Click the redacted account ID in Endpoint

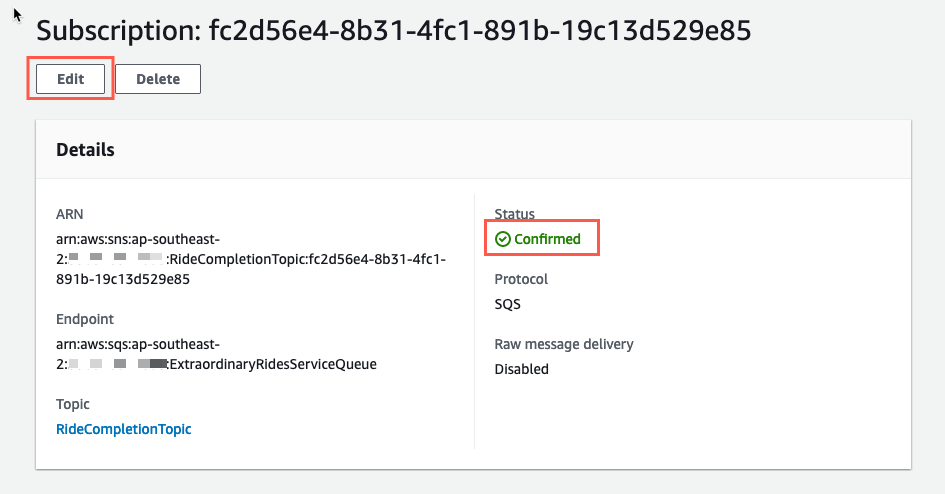pyautogui.click(x=117, y=363)
